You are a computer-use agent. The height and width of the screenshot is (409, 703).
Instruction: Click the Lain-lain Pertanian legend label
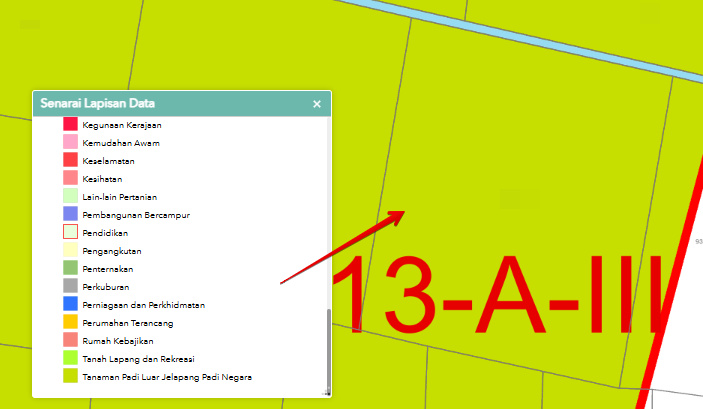[x=119, y=197]
